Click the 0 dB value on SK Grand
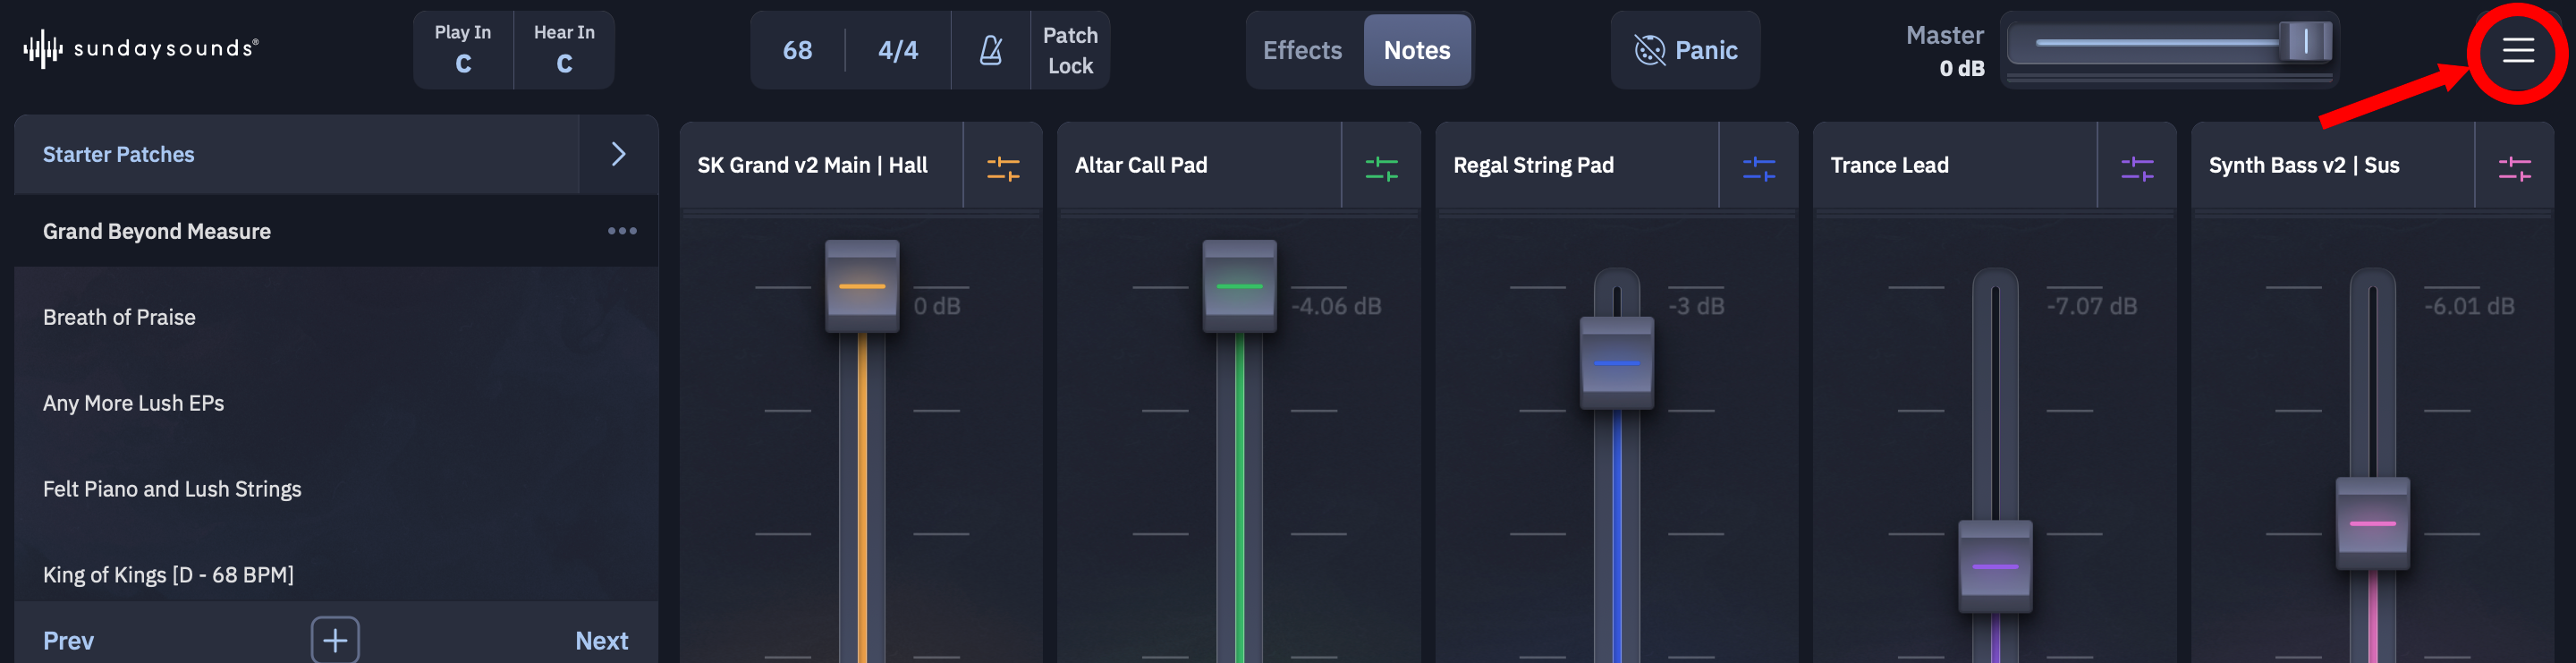This screenshot has height=663, width=2576. click(x=937, y=306)
